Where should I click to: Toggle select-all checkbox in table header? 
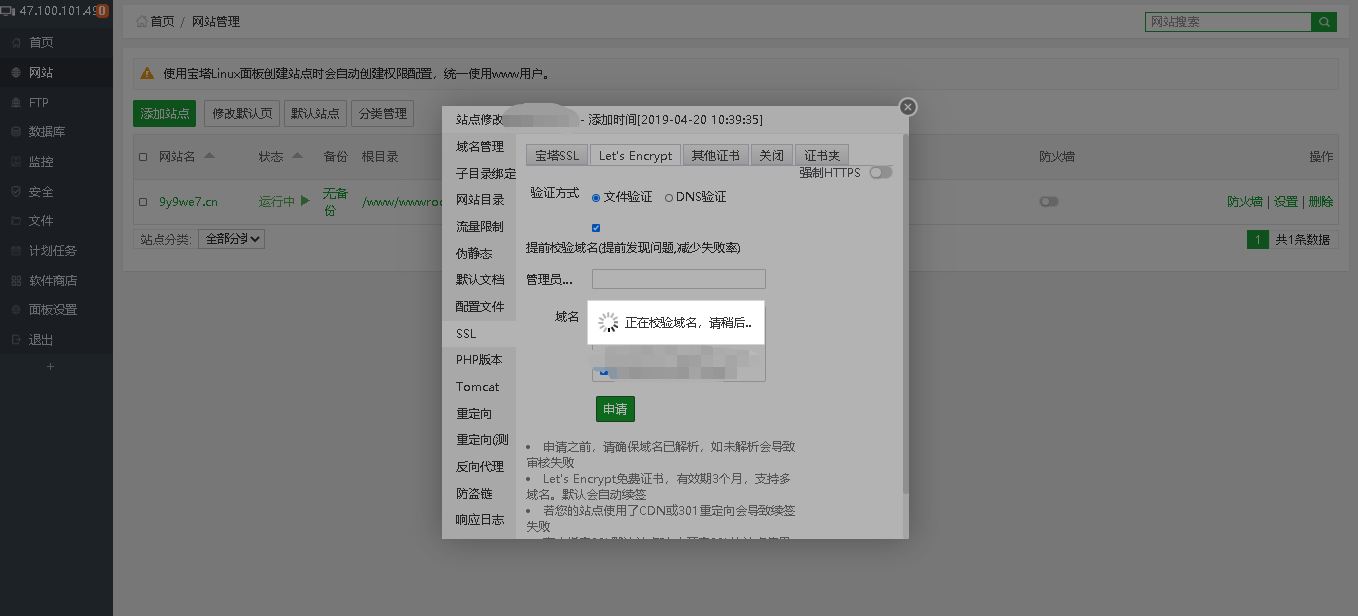point(143,157)
